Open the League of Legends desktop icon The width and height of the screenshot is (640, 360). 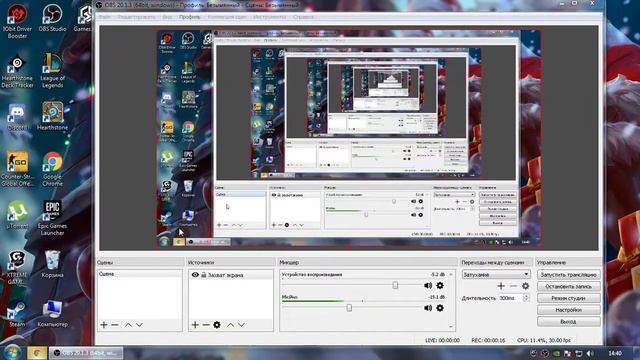[52, 70]
